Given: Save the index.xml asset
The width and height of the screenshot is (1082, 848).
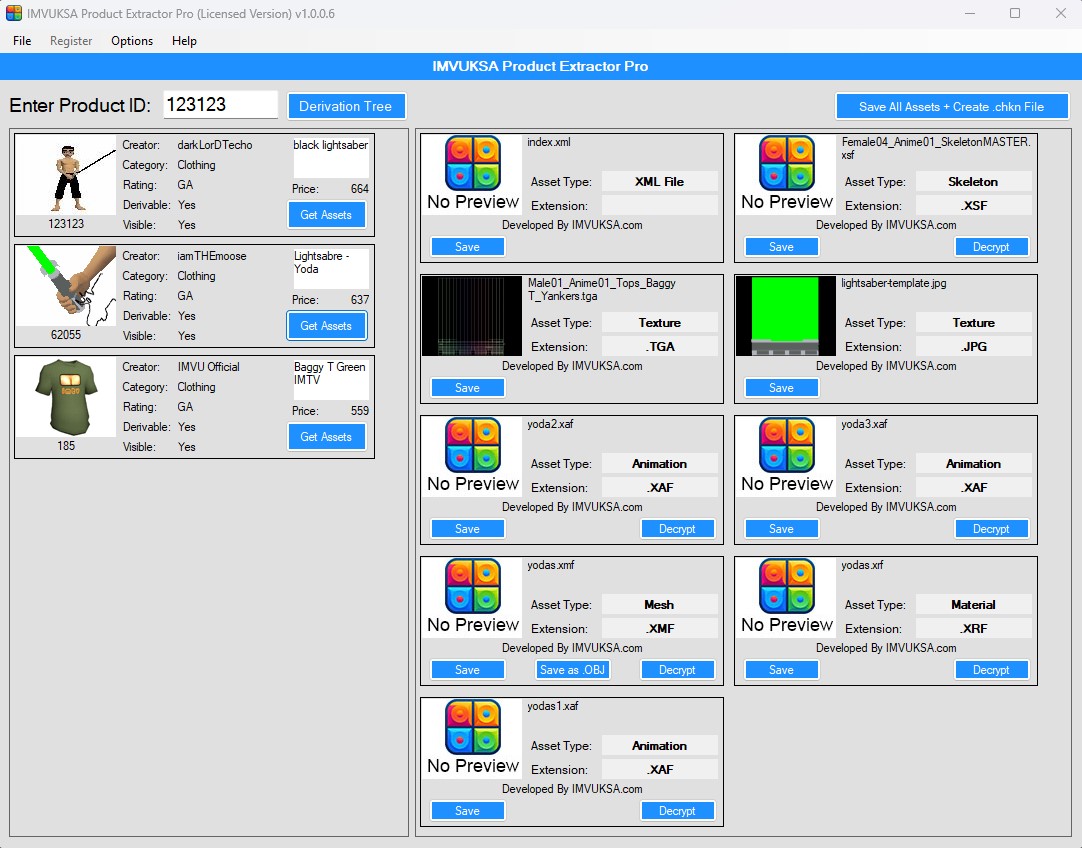Looking at the screenshot, I should point(467,247).
